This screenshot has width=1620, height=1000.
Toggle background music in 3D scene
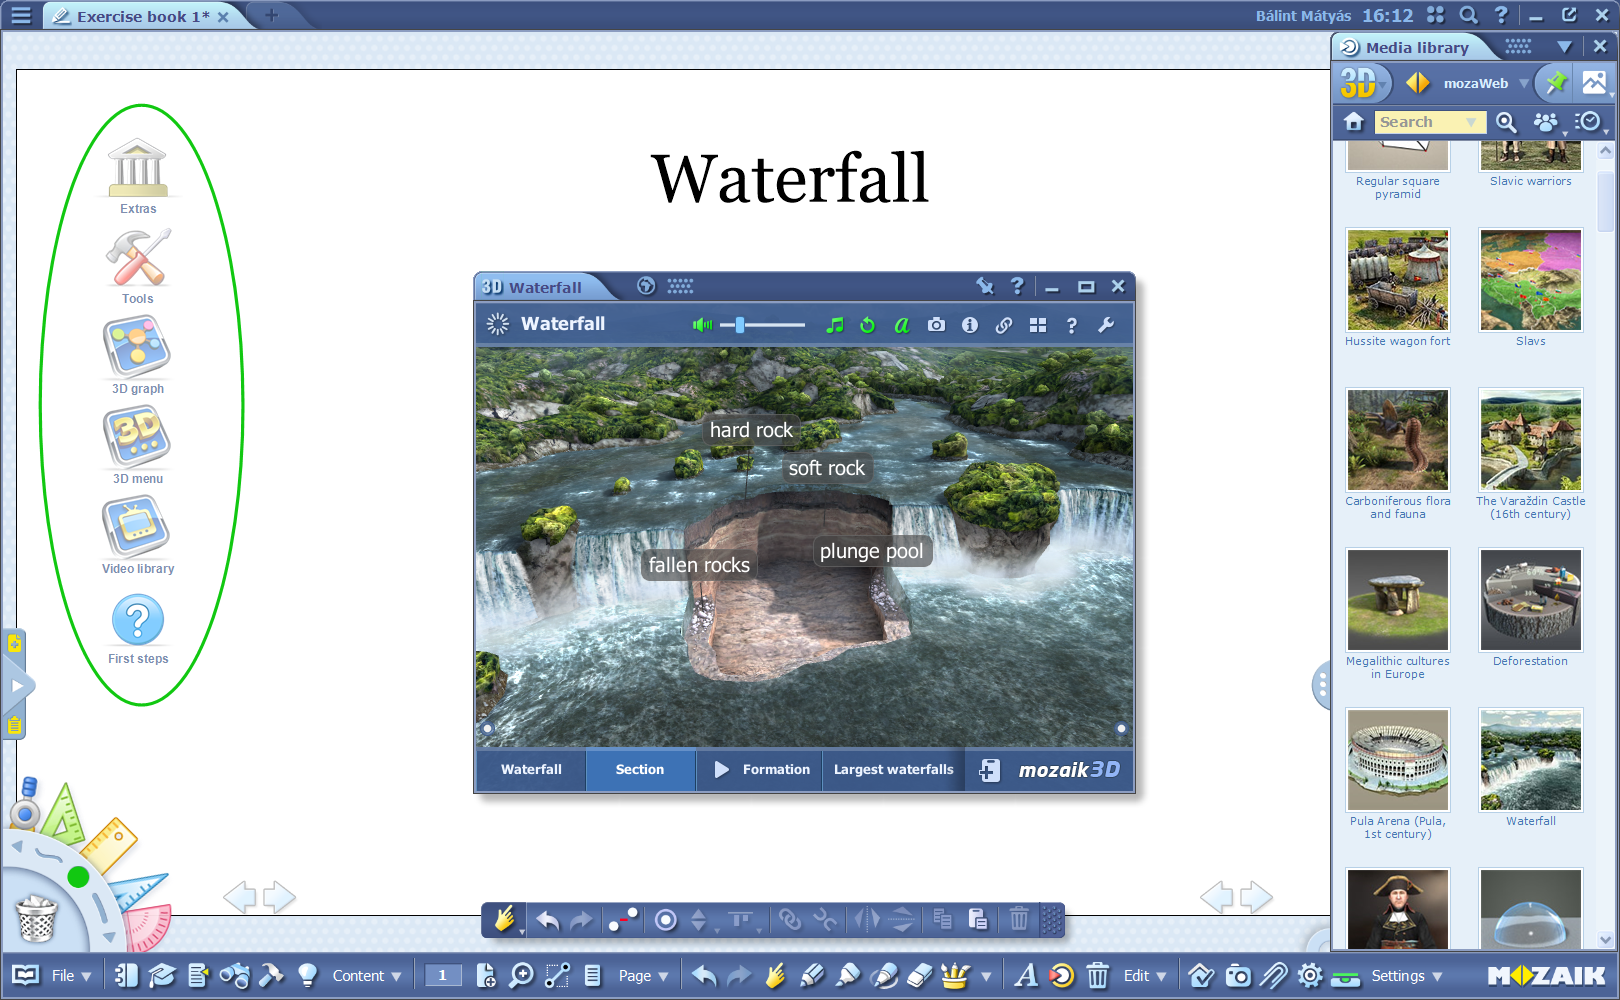click(x=835, y=325)
